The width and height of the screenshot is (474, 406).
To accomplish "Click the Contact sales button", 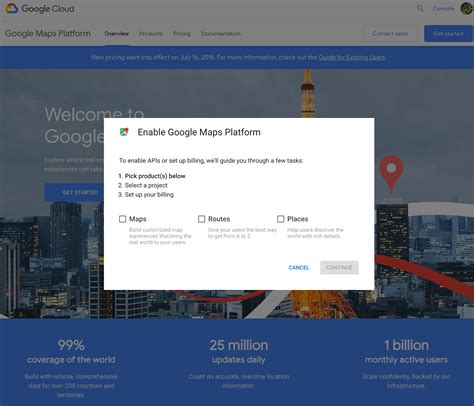I will [x=390, y=34].
